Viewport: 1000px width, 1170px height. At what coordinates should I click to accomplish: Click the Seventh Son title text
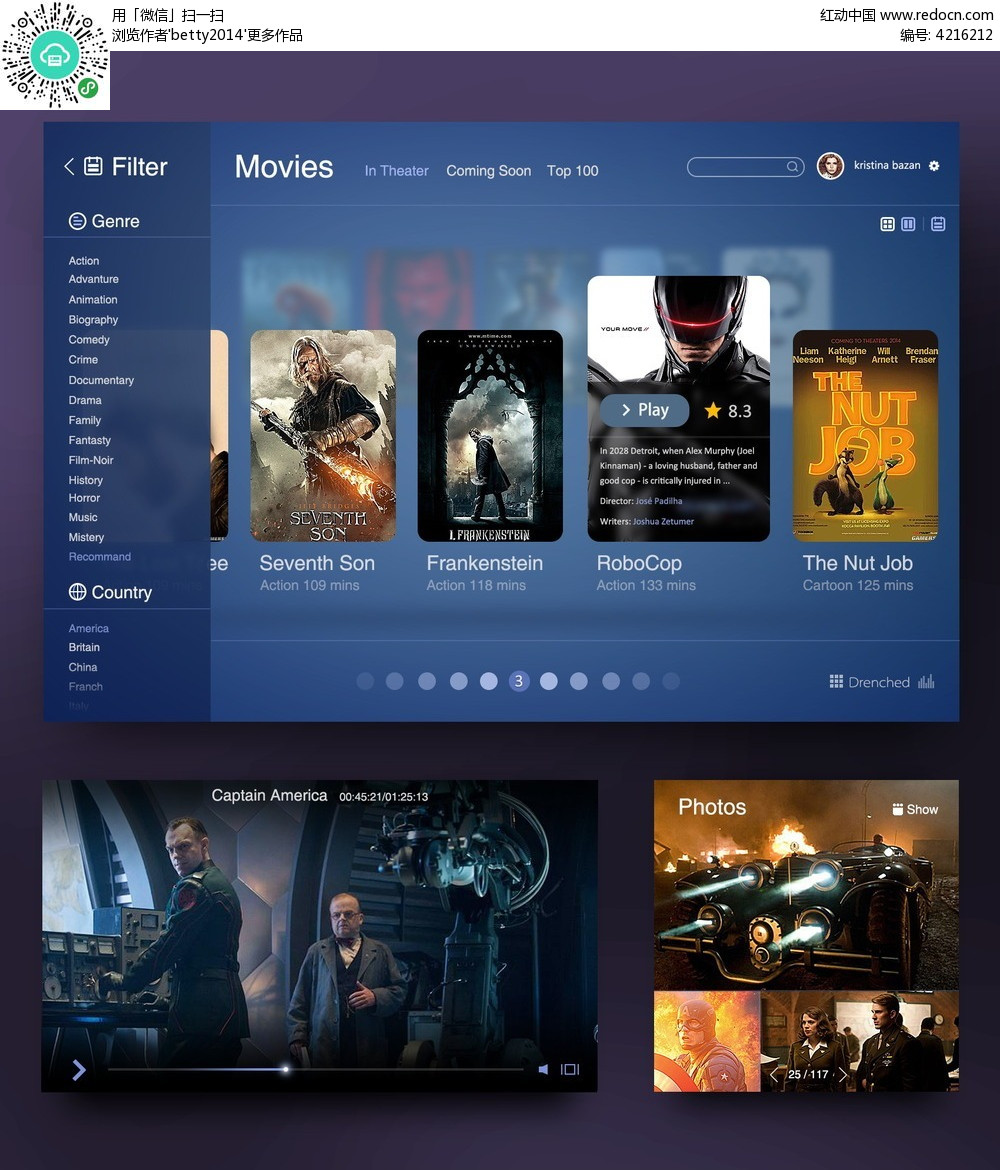[317, 563]
